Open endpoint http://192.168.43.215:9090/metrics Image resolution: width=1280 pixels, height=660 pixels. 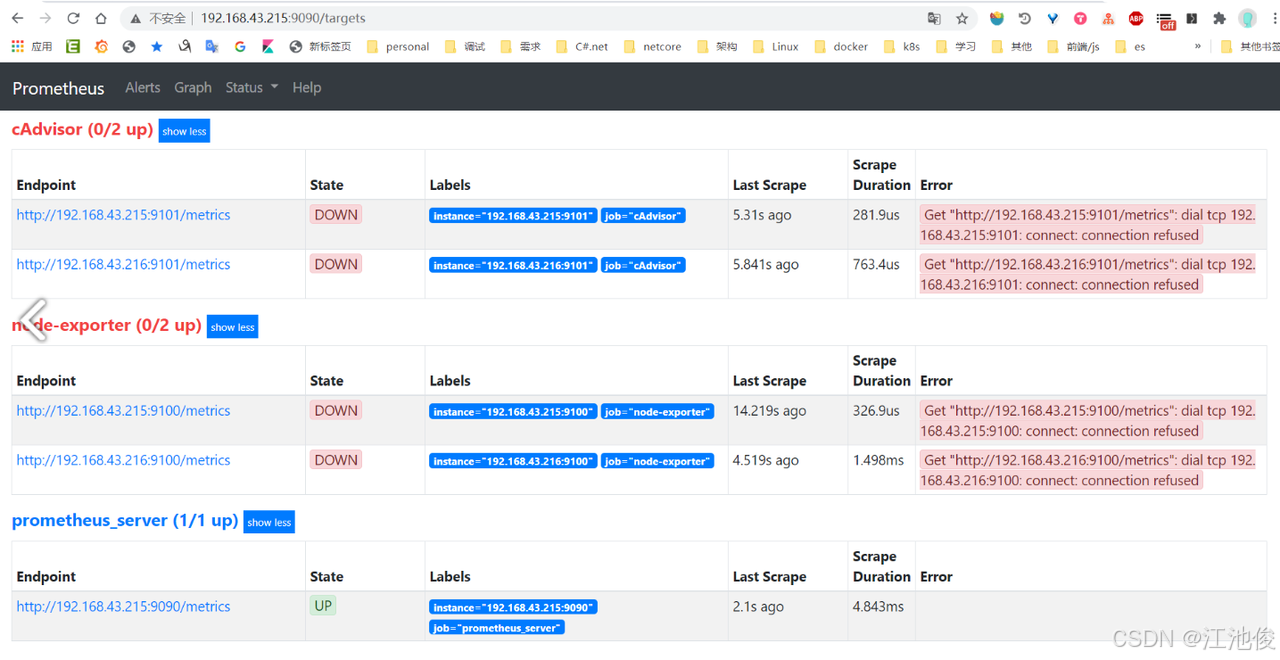click(x=123, y=607)
